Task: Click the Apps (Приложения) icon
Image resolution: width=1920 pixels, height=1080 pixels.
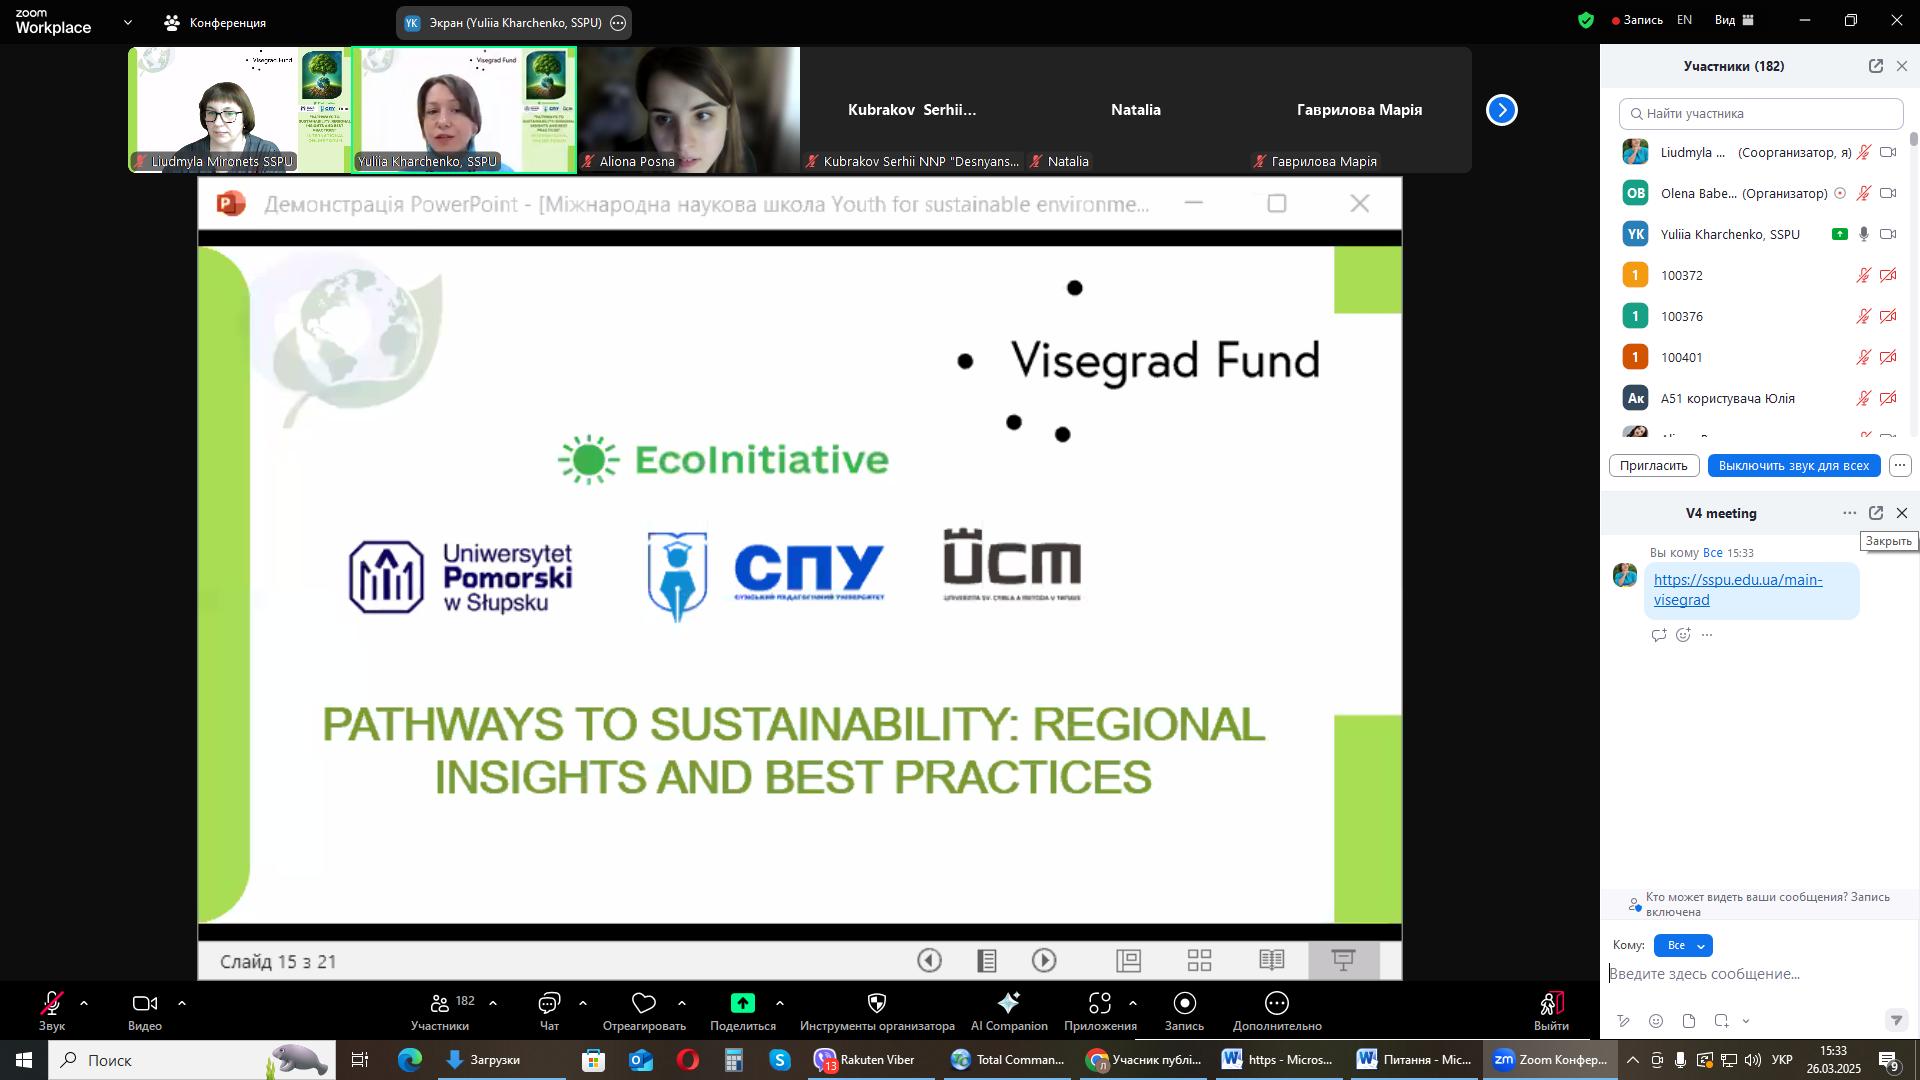Action: click(1100, 1004)
